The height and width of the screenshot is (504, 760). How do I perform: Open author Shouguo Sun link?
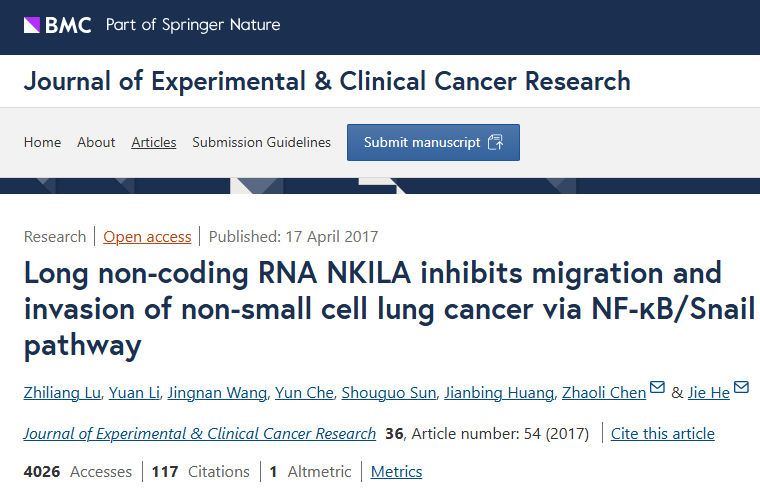[389, 393]
